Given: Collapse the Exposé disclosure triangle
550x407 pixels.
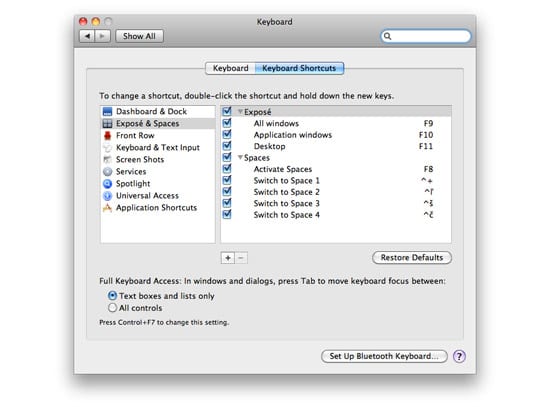Looking at the screenshot, I should coord(240,112).
